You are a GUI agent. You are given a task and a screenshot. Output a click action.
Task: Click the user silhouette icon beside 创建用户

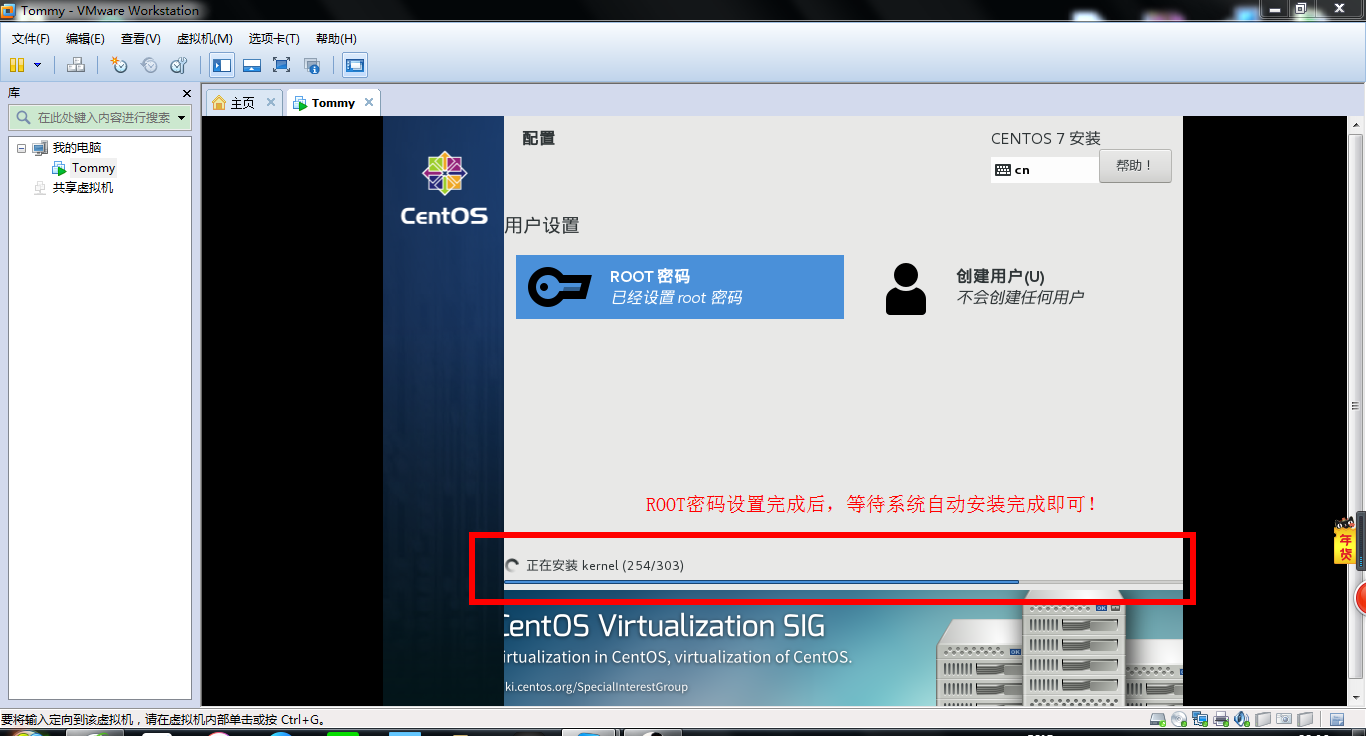[x=906, y=289]
